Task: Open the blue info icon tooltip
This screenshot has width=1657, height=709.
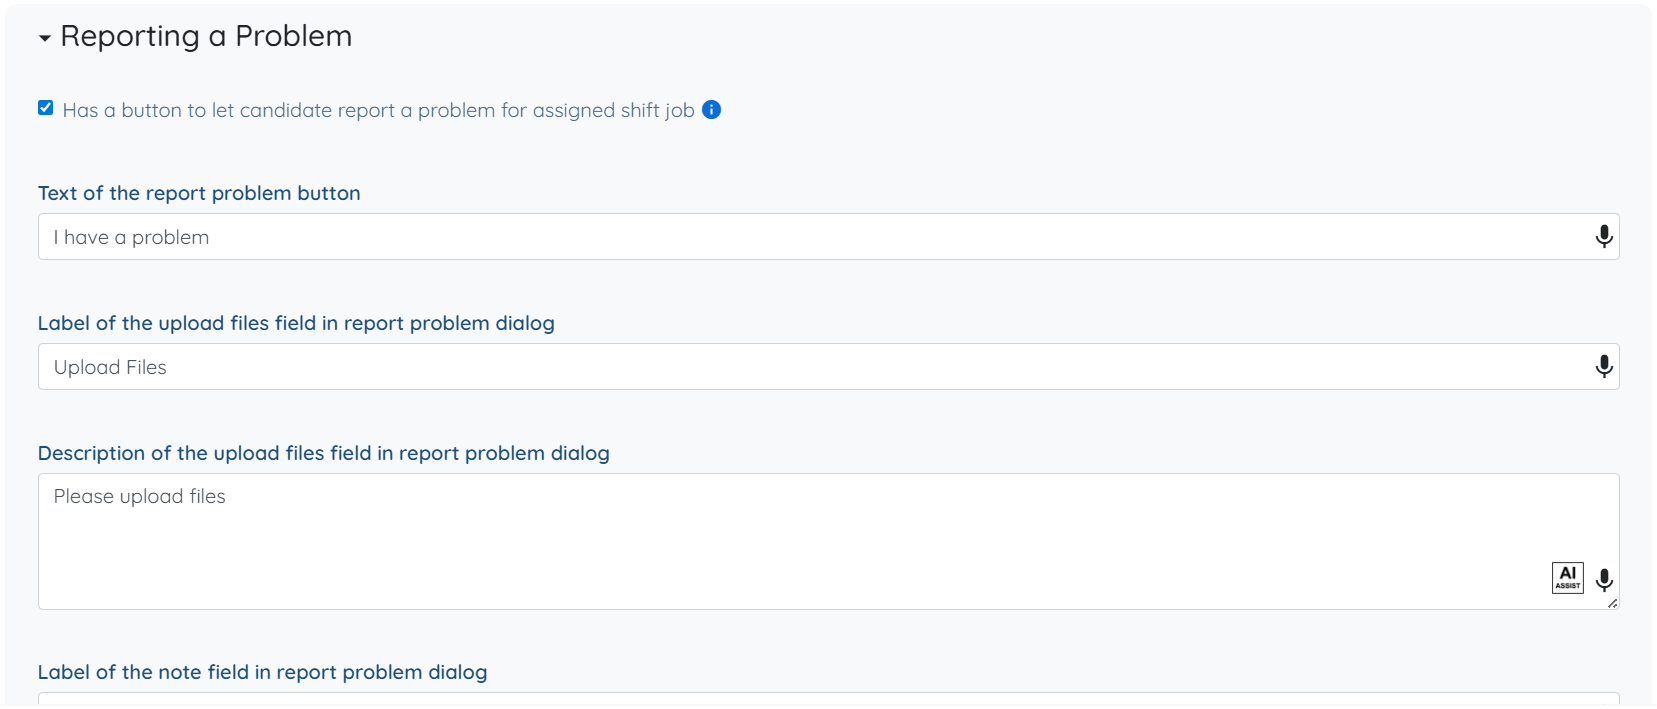Action: 711,110
